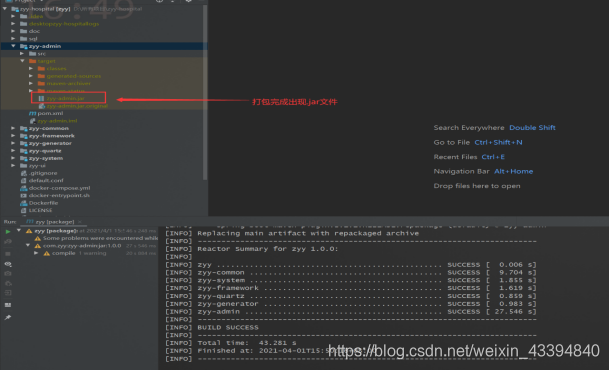Collapse the com.zyy:zyy-admin:jar:1.0.0 node
The width and height of the screenshot is (610, 370).
28,246
